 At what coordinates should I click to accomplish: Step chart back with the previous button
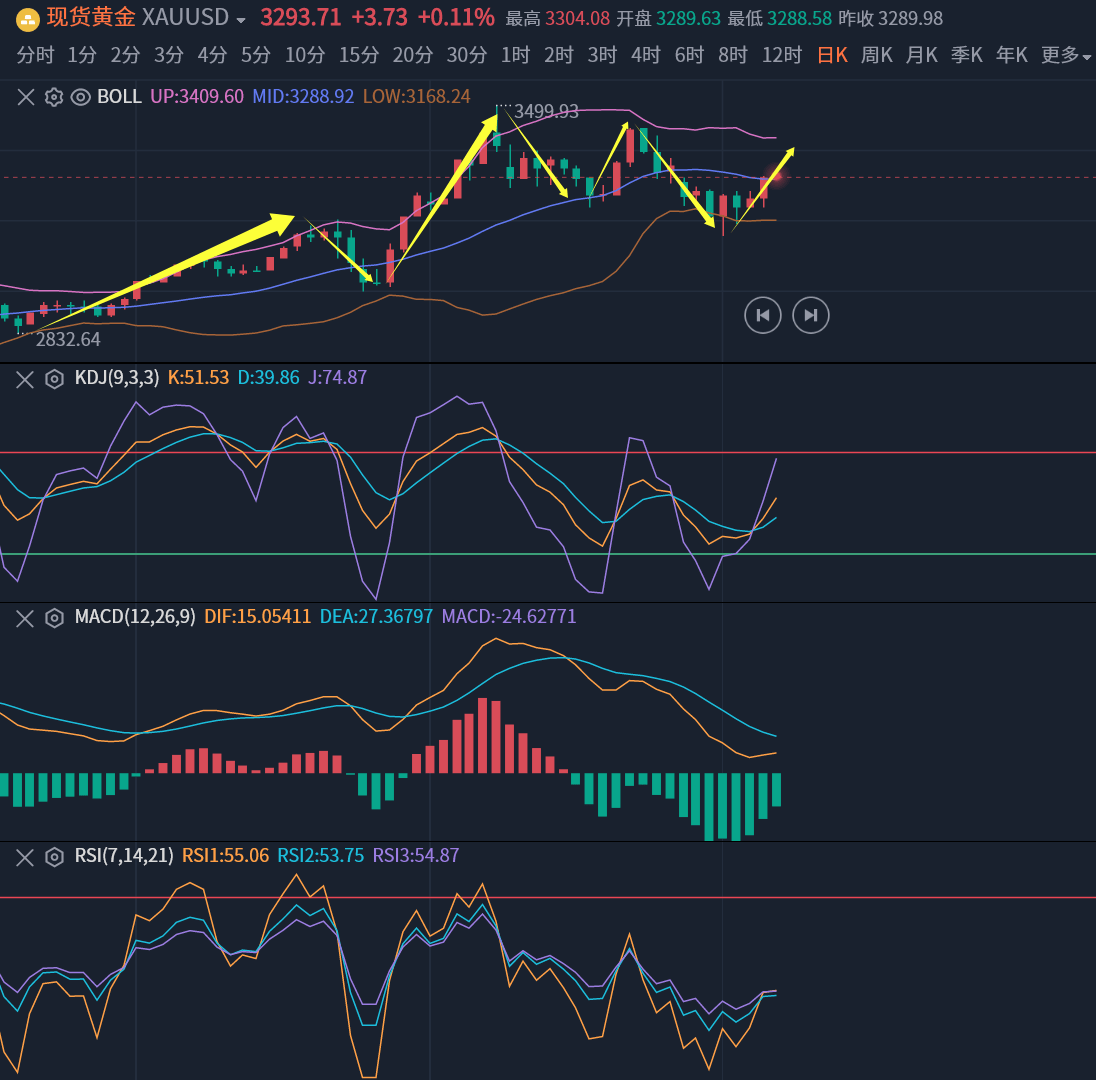763,316
